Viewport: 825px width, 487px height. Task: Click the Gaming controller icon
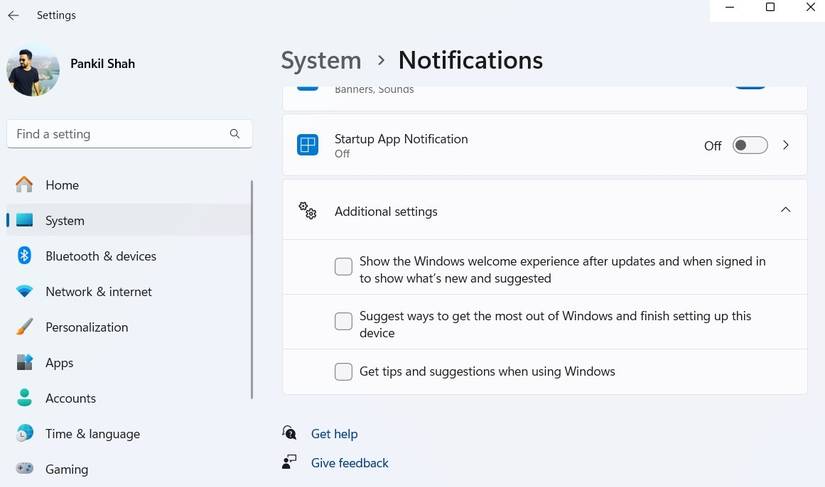coord(25,469)
